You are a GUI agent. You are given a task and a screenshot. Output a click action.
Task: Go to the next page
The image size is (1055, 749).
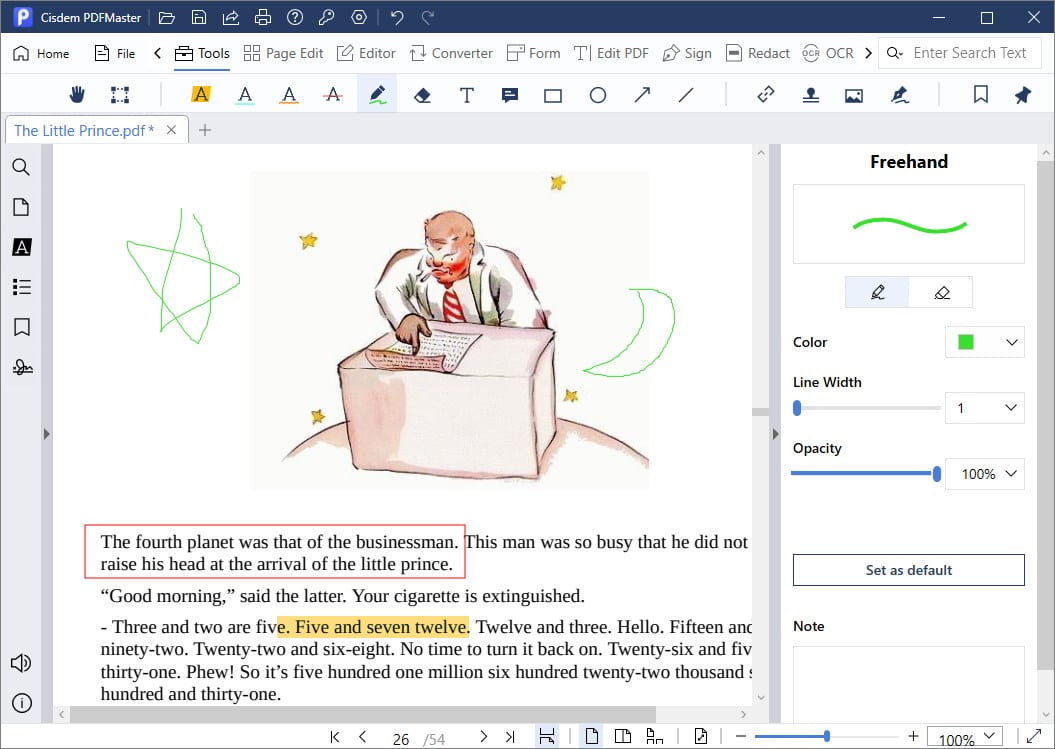tap(484, 737)
